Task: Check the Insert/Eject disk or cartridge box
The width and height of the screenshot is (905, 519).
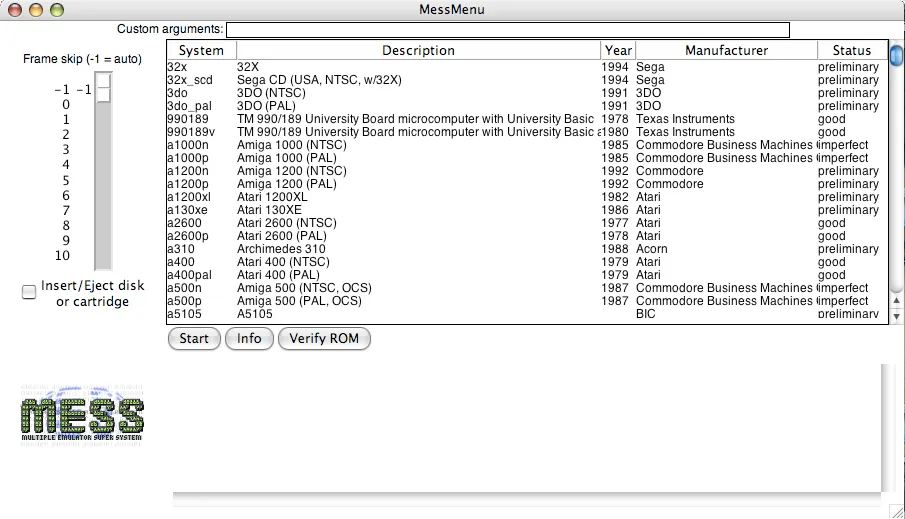Action: pos(30,292)
